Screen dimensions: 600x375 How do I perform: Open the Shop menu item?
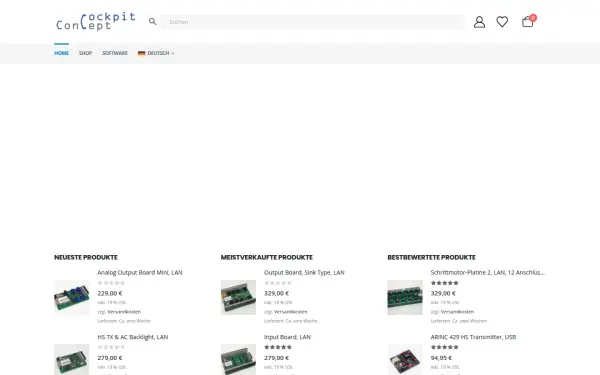click(x=85, y=53)
